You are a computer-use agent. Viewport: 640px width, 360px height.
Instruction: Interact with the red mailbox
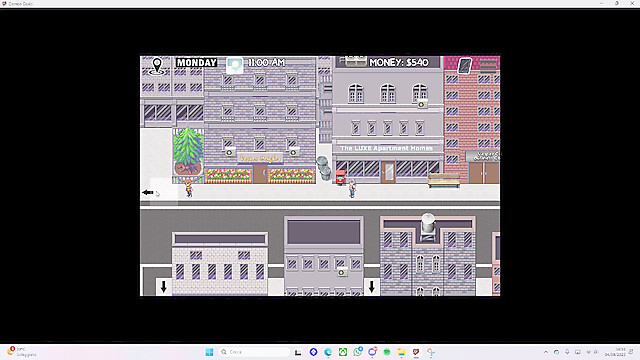pyautogui.click(x=340, y=178)
